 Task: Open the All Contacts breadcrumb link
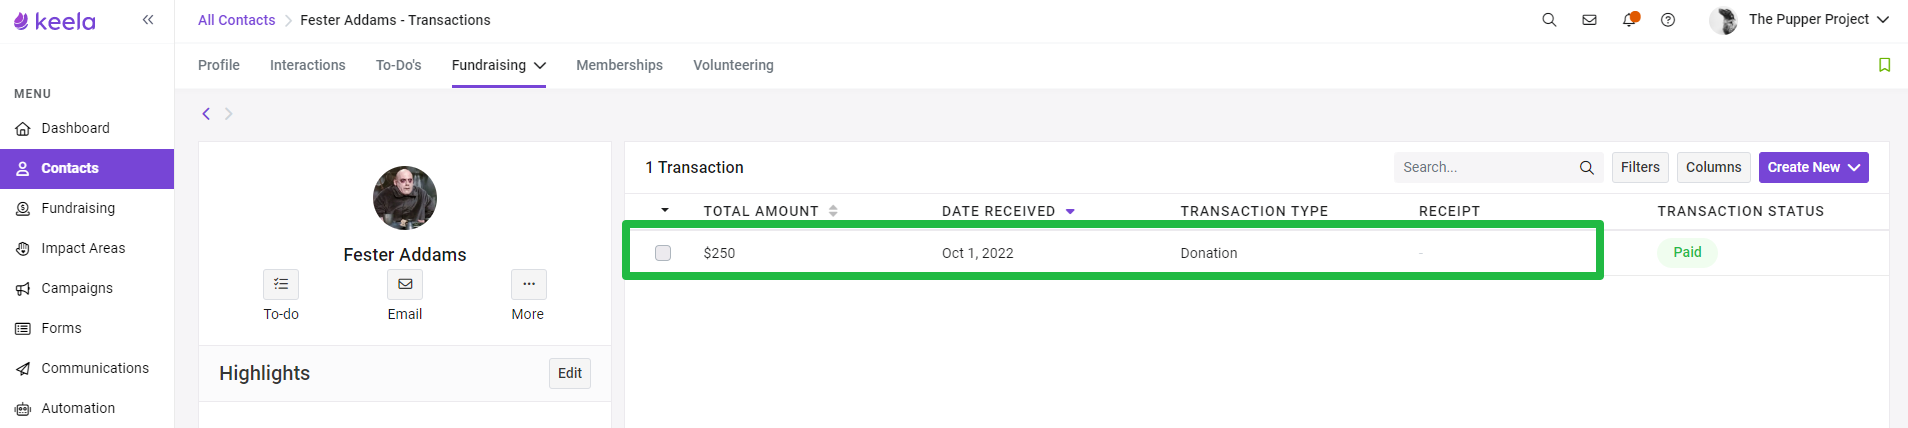click(x=236, y=20)
